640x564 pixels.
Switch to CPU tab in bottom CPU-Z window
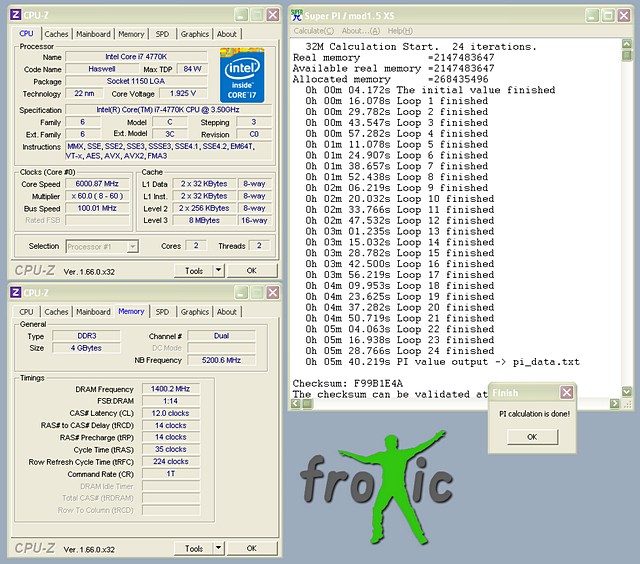(x=26, y=311)
